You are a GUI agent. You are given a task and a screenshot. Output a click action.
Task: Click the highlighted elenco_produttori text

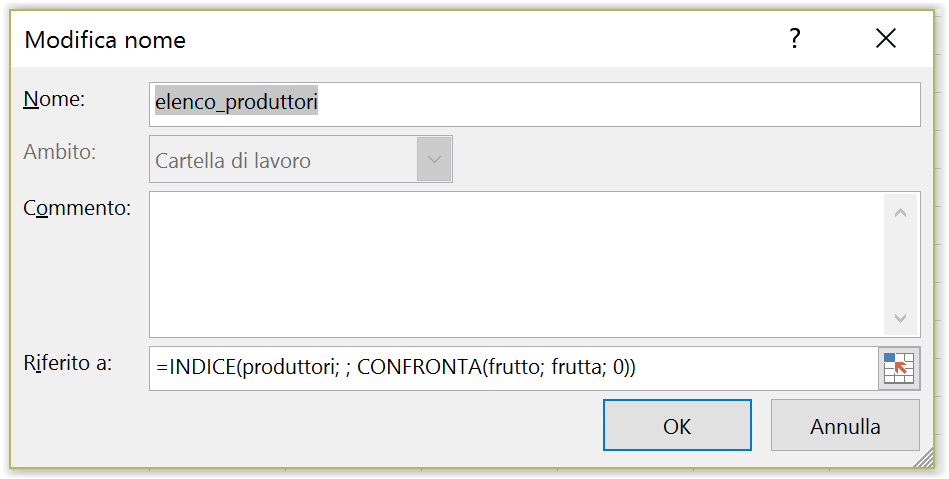click(x=236, y=102)
